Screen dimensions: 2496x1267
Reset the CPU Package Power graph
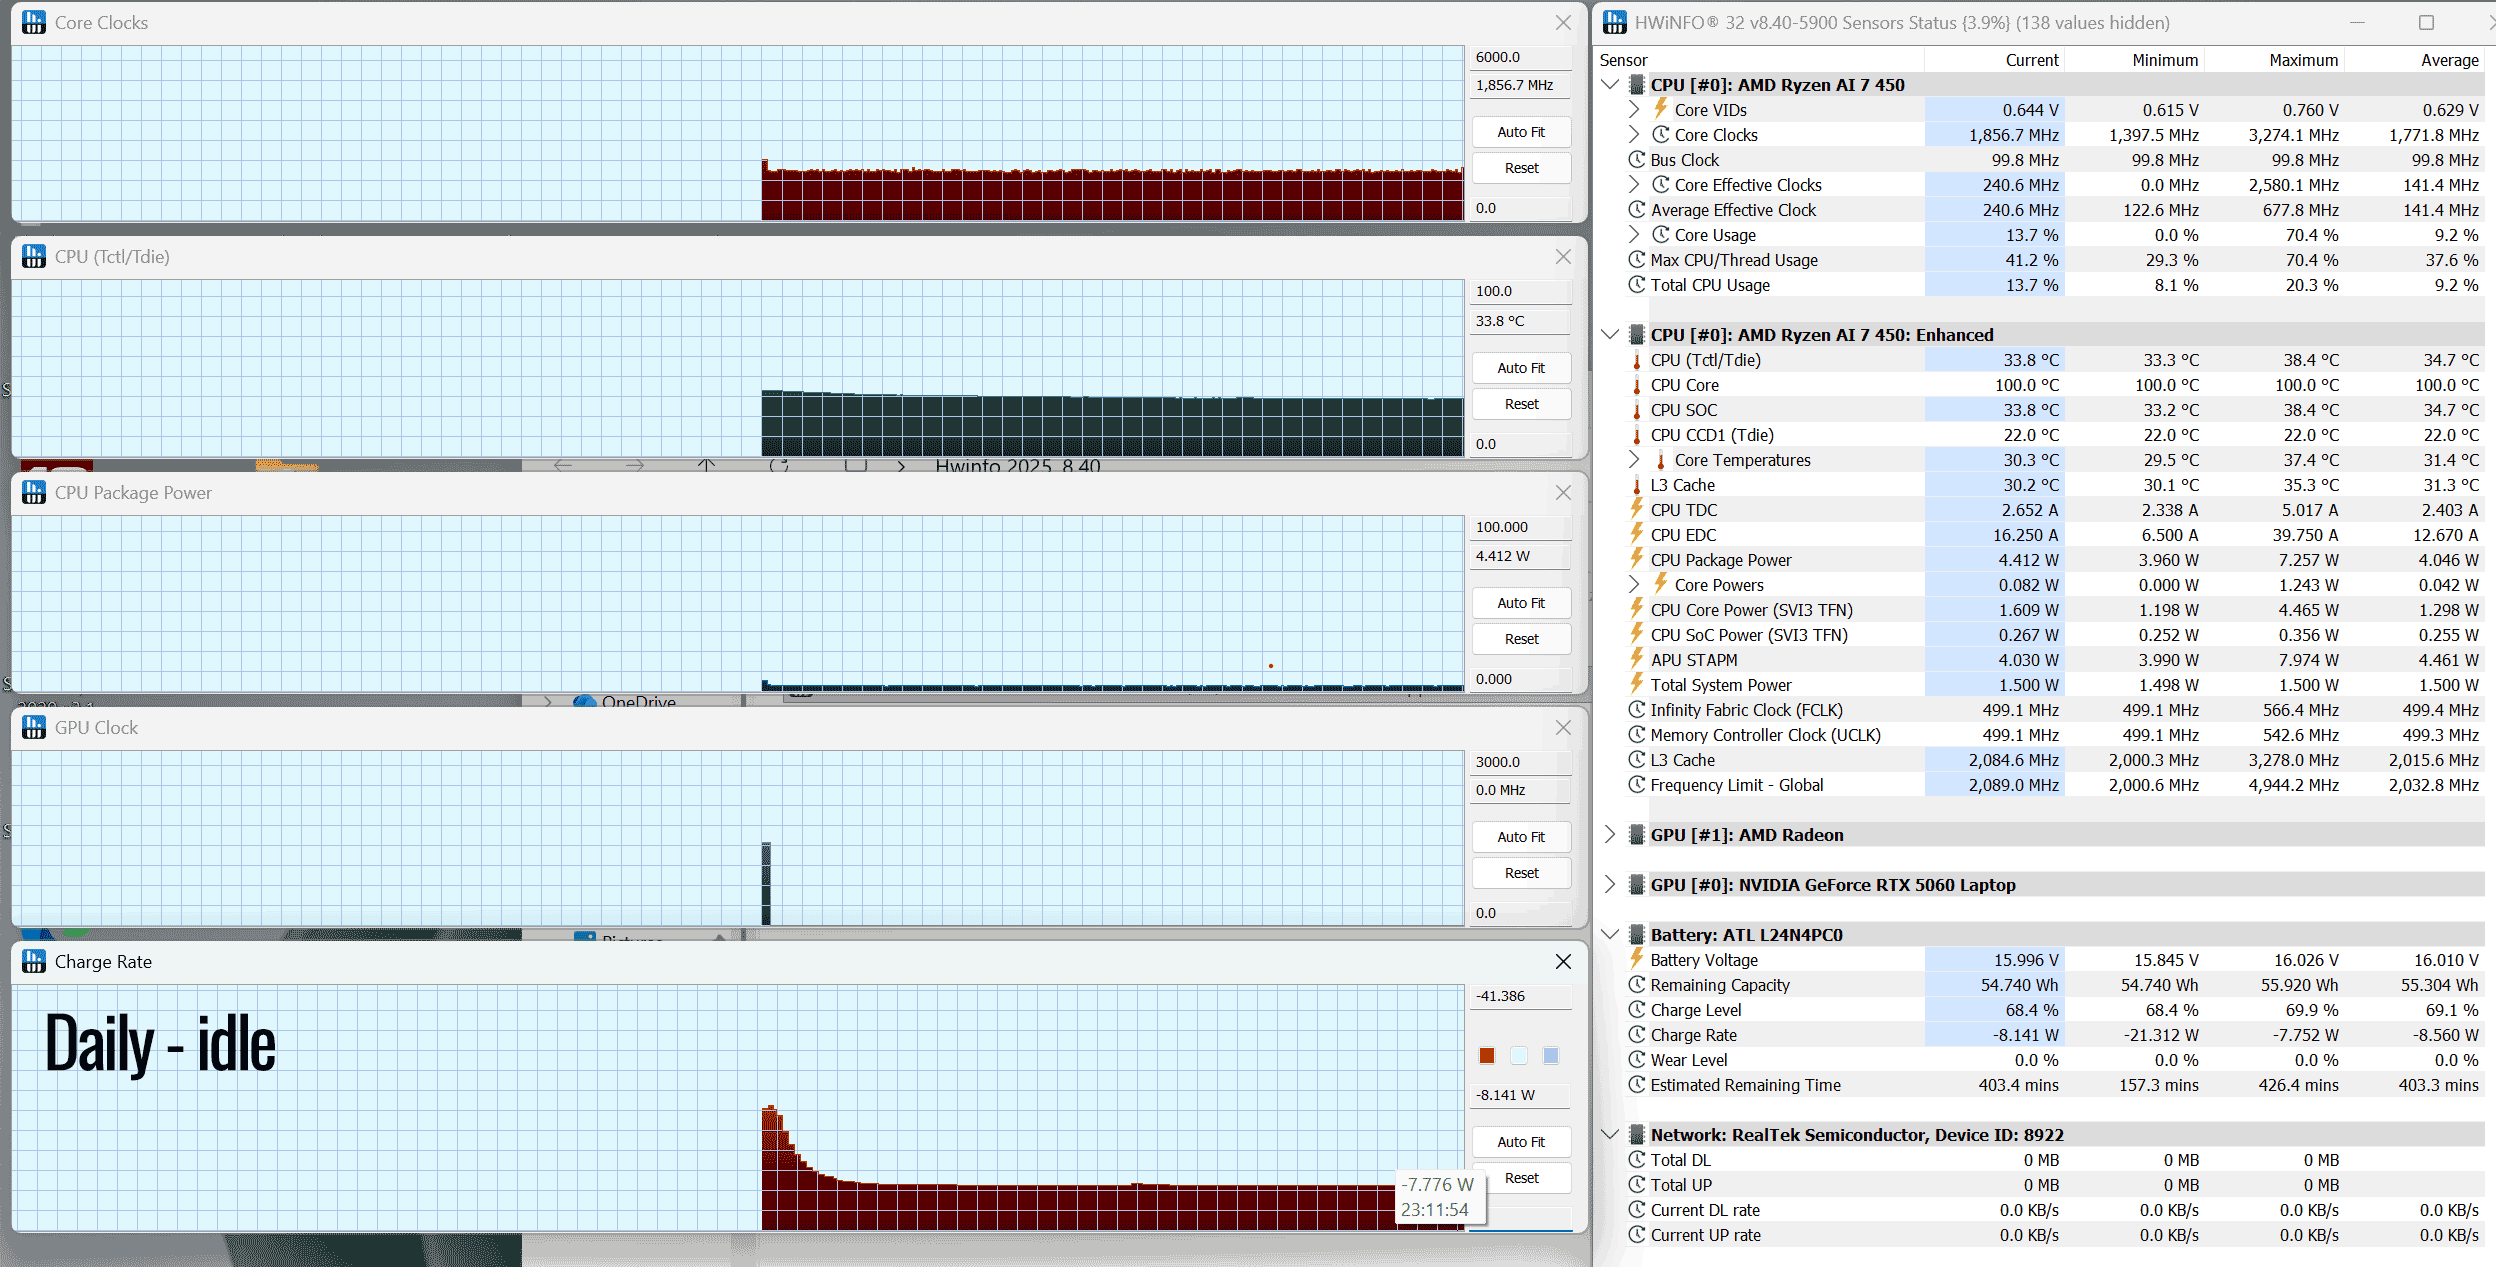point(1521,639)
